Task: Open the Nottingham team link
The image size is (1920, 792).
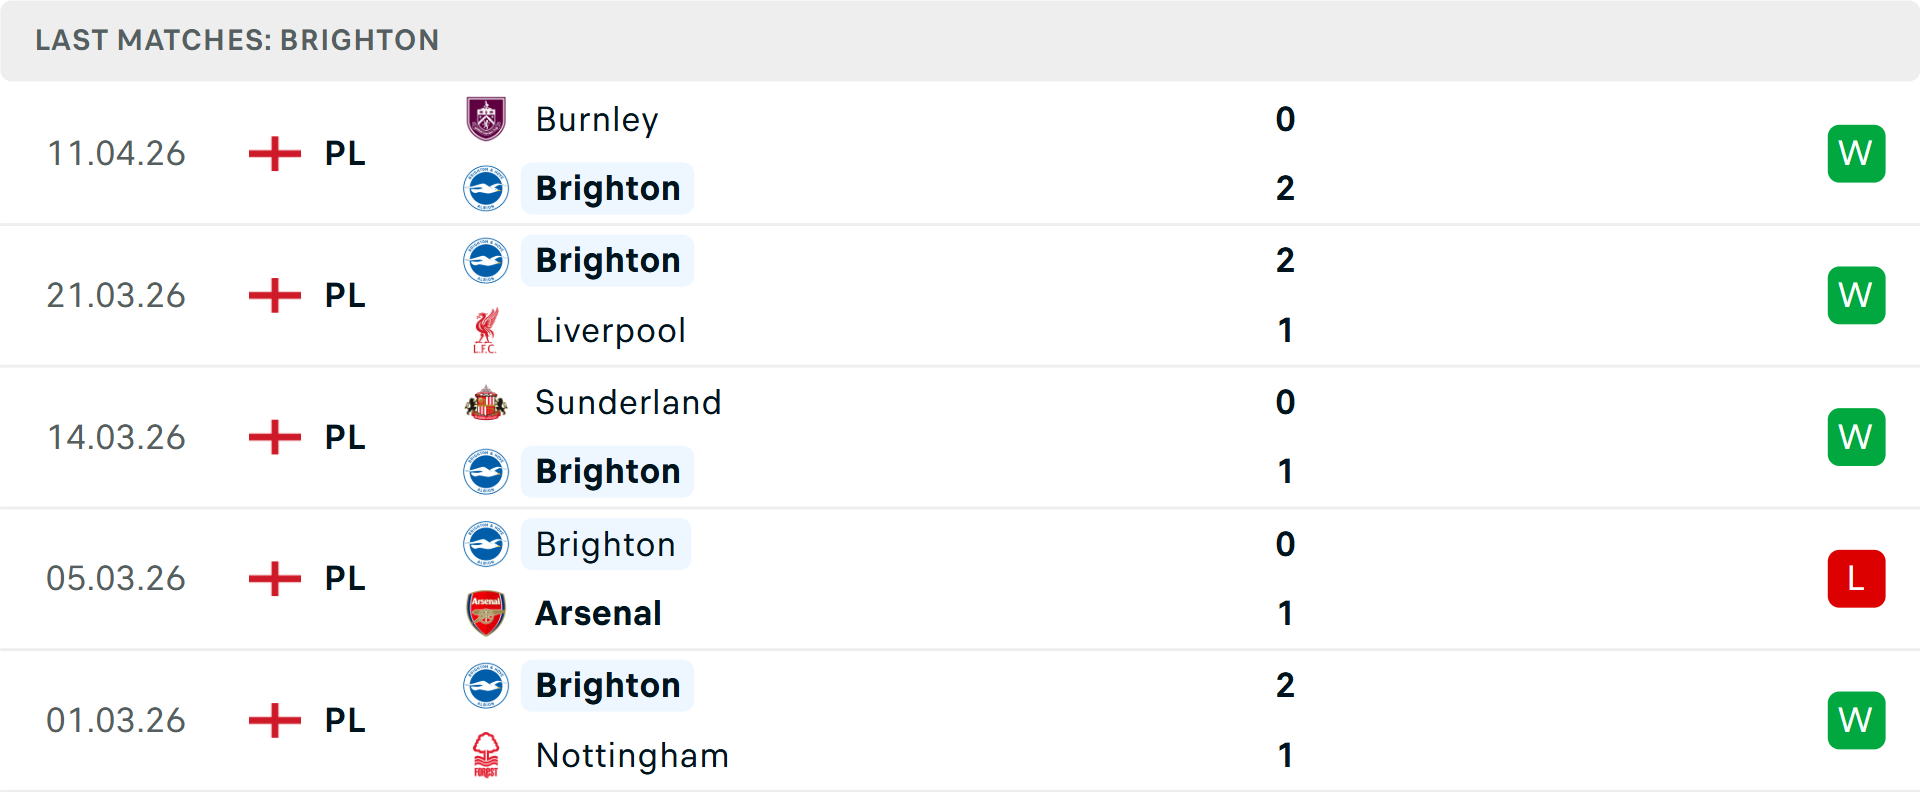Action: click(x=632, y=755)
